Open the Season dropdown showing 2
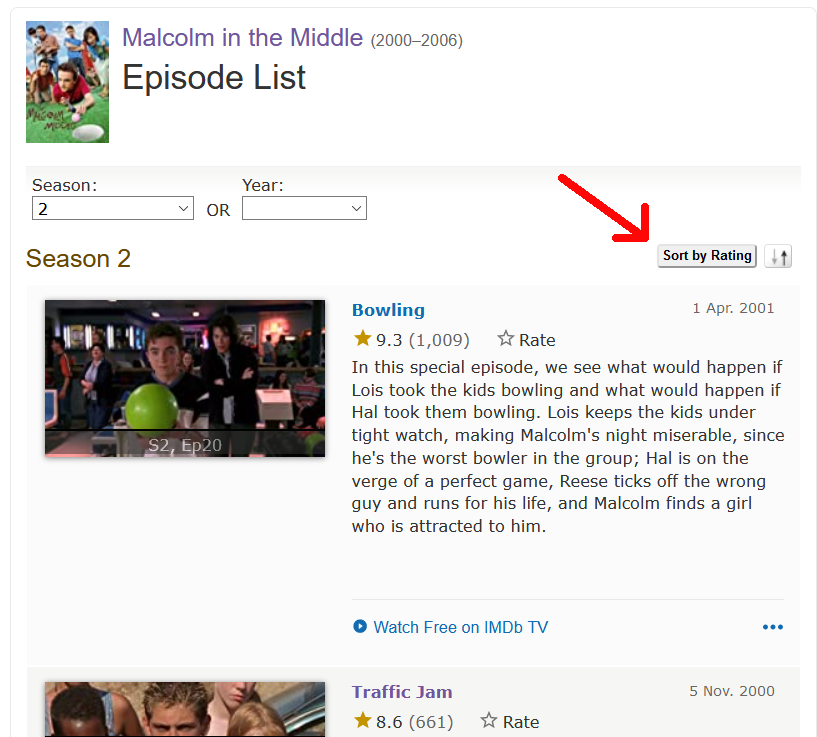 (x=113, y=208)
